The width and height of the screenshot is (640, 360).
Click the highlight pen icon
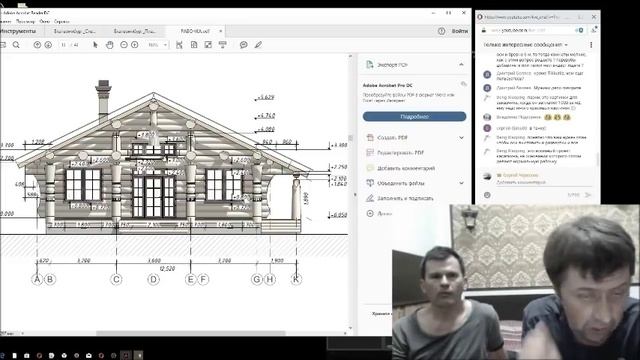coord(258,45)
